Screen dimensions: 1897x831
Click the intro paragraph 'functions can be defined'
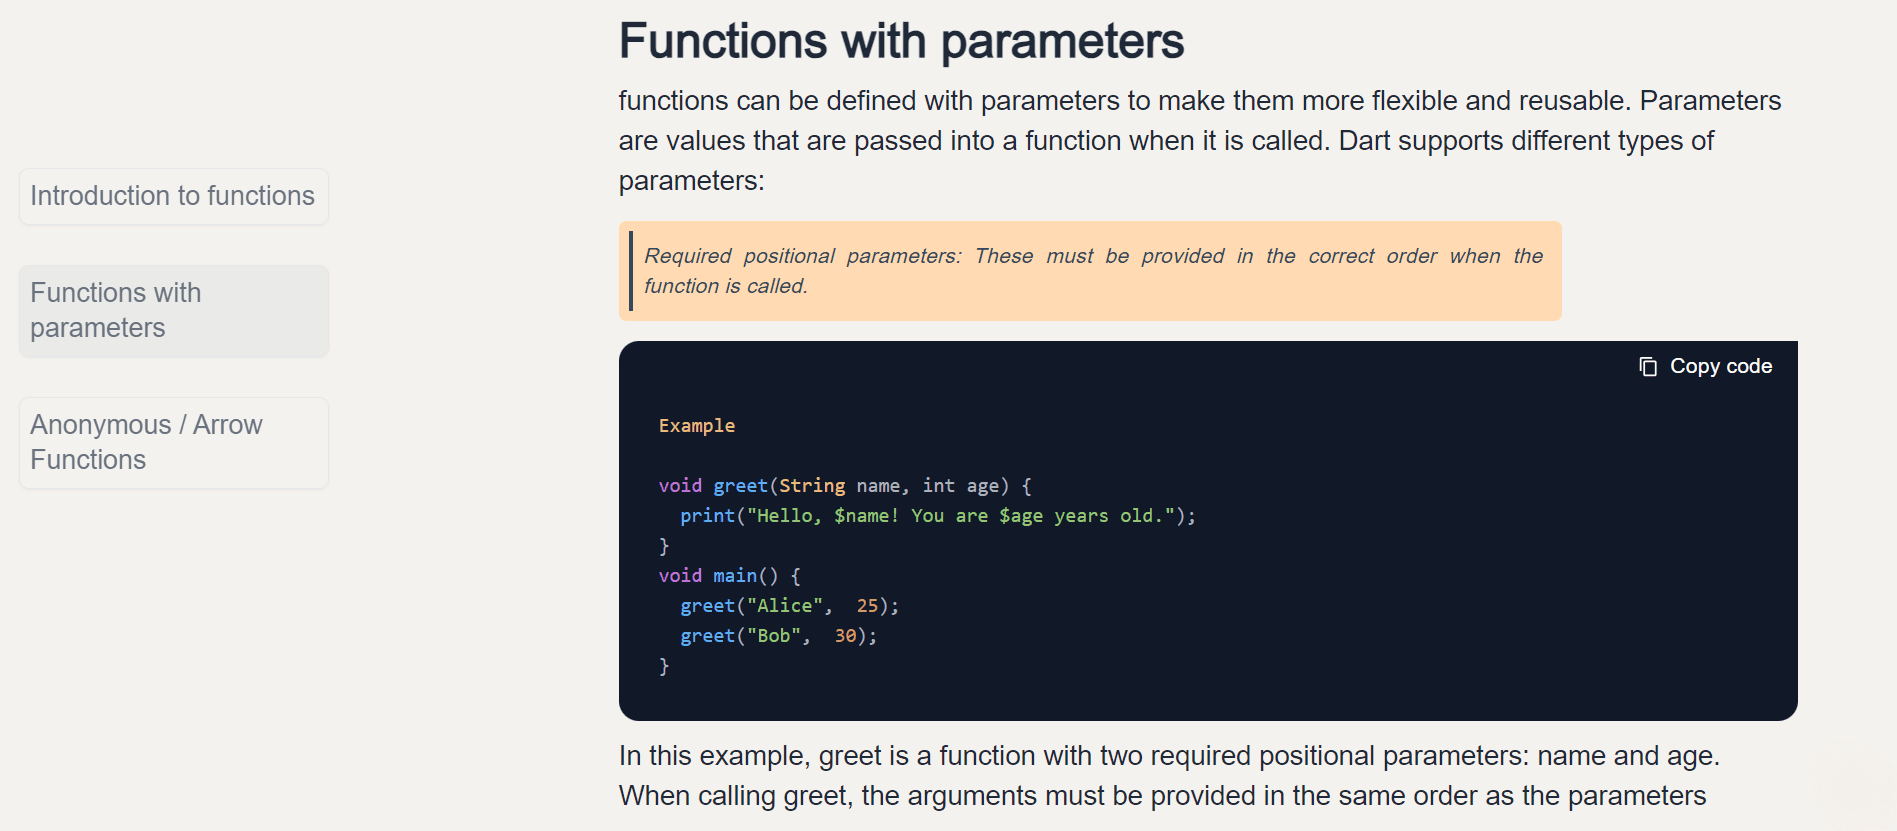1199,141
